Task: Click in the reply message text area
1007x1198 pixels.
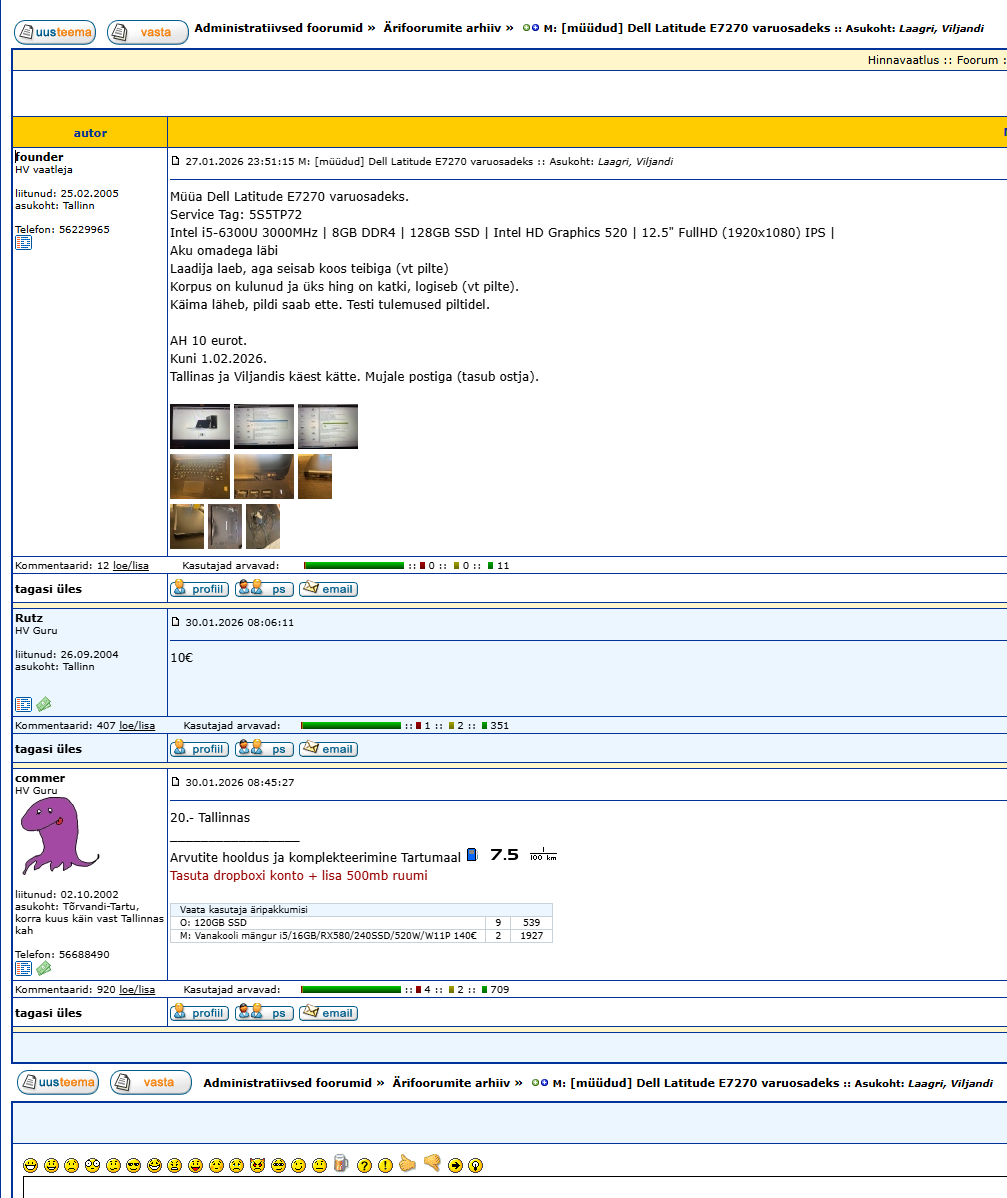Action: point(500,1188)
